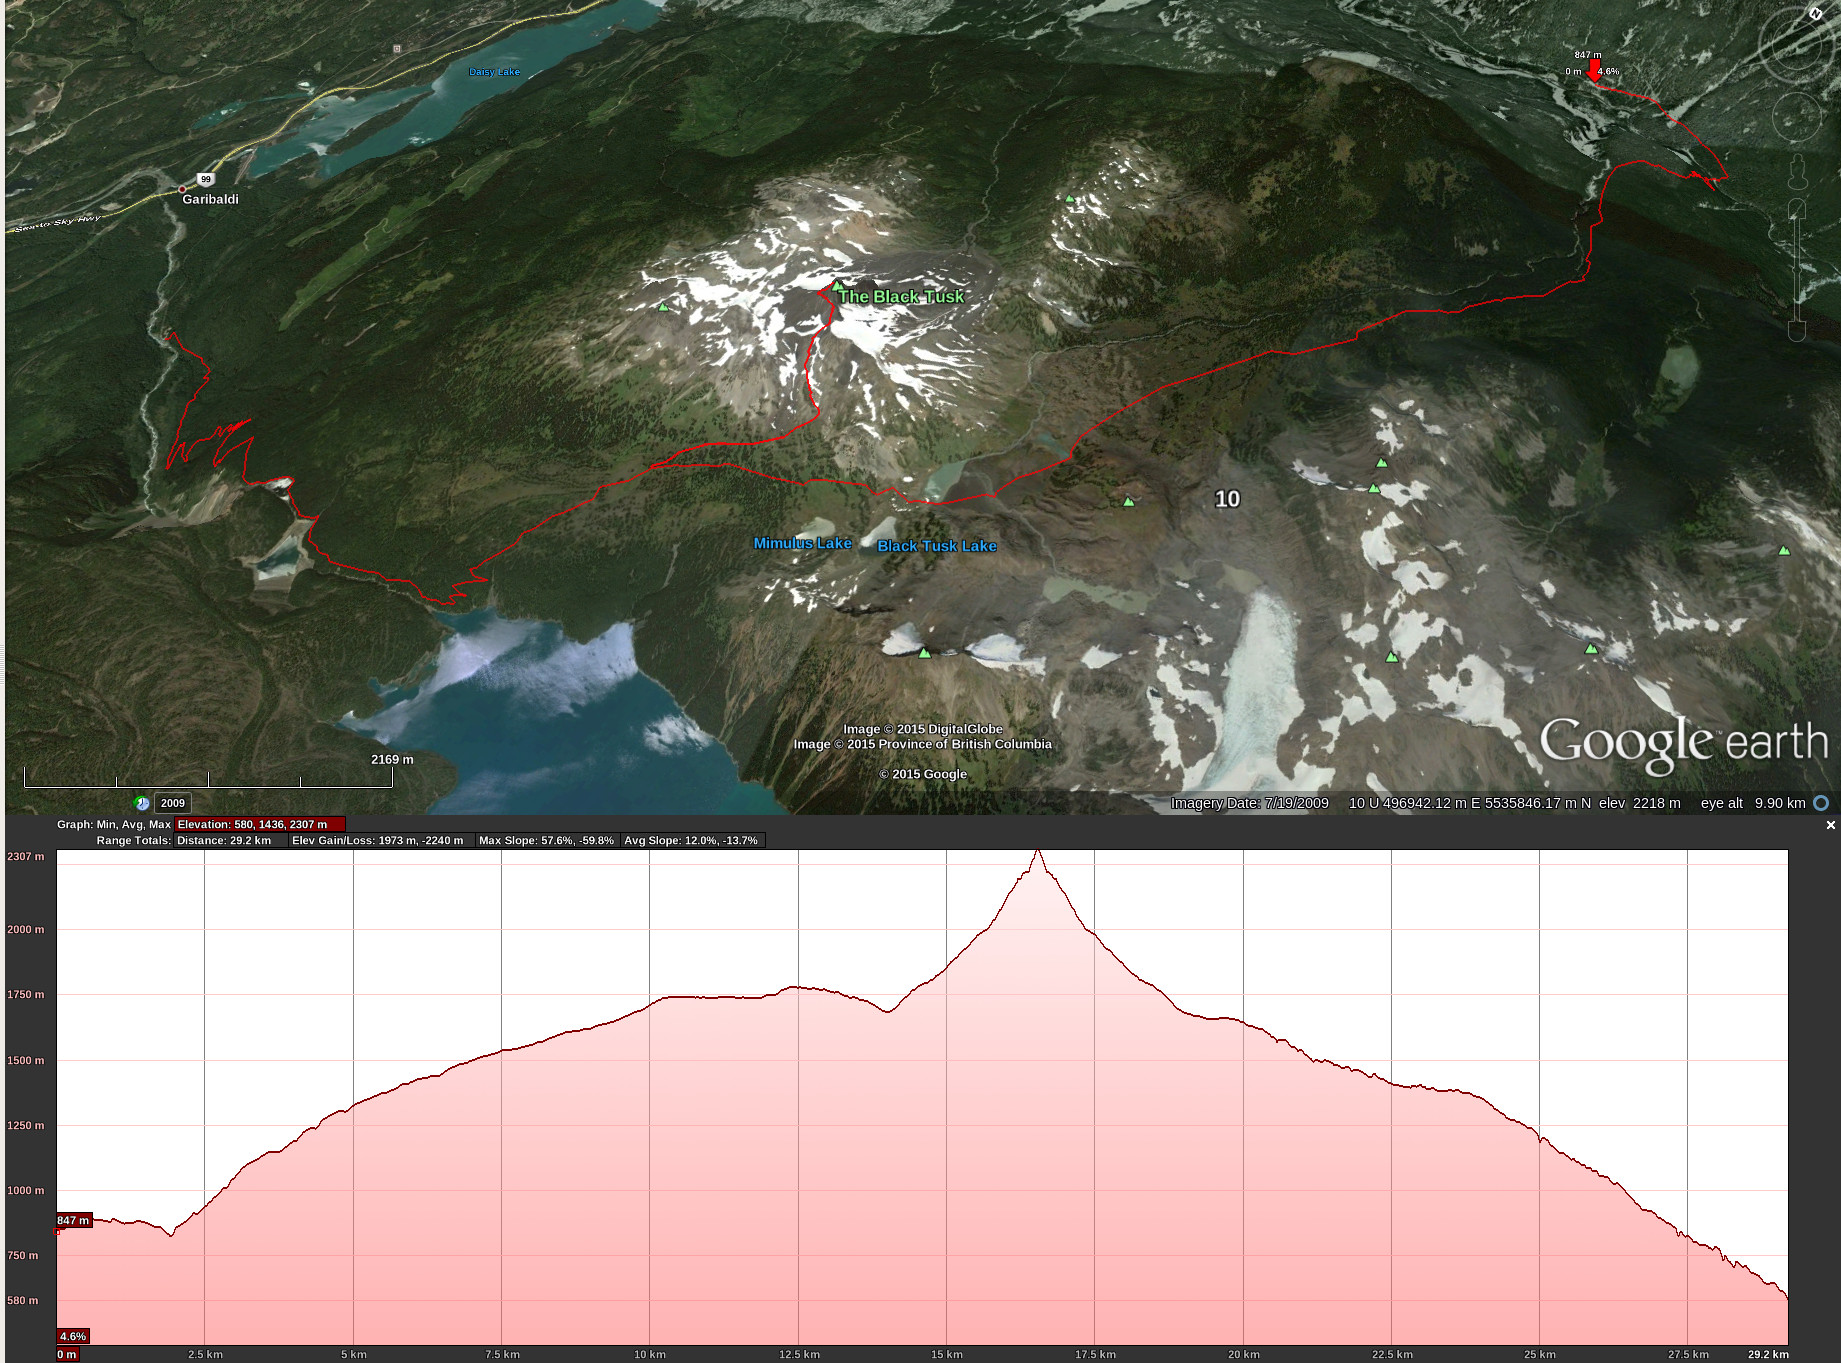Click the Mimulus Lake label
1841x1363 pixels.
pyautogui.click(x=802, y=543)
